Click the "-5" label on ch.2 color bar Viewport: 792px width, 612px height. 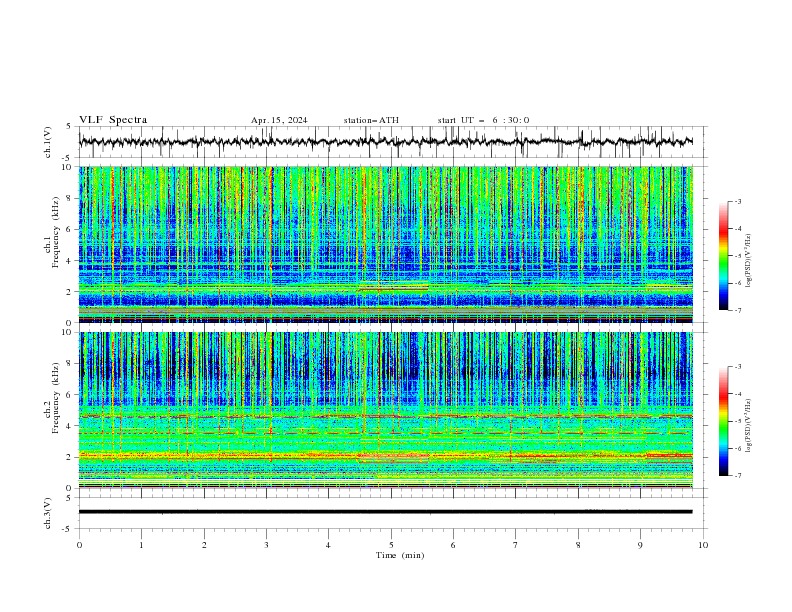tap(738, 421)
